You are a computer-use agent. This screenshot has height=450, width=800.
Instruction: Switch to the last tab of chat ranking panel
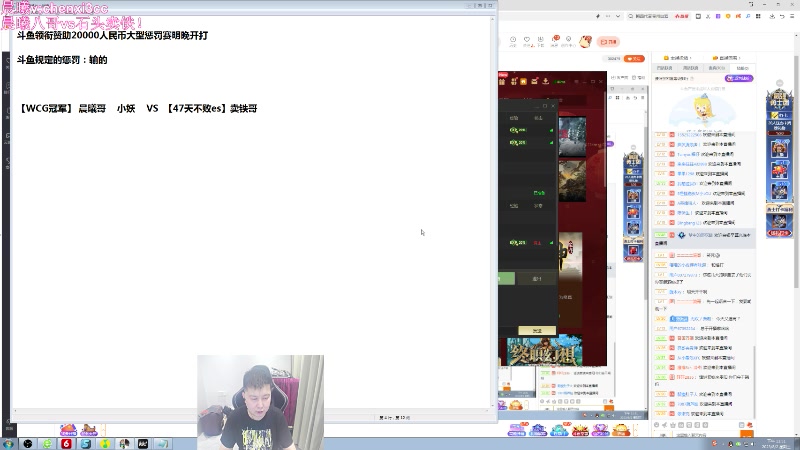click(742, 68)
